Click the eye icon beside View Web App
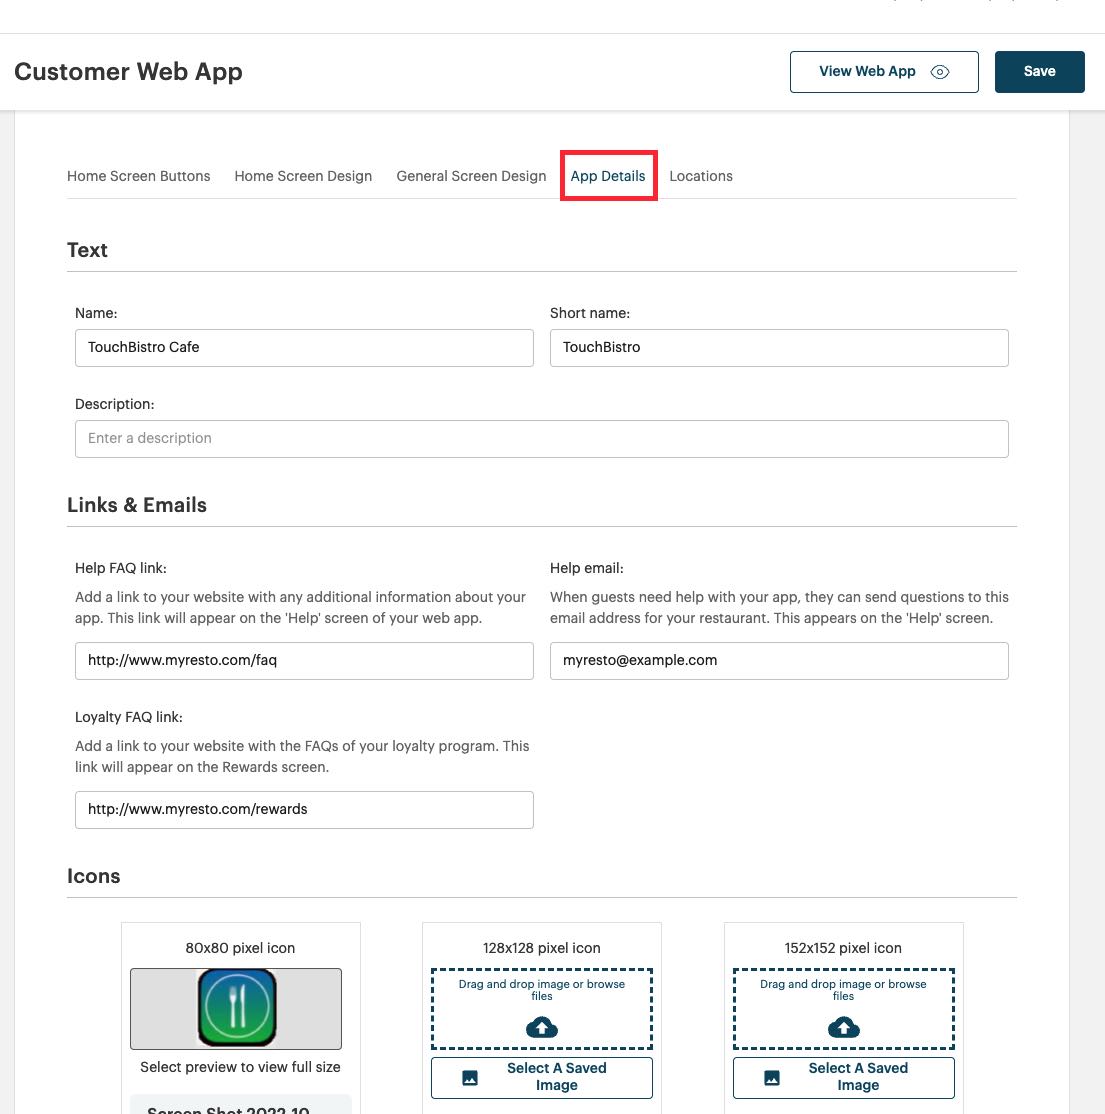This screenshot has height=1114, width=1105. (x=939, y=72)
